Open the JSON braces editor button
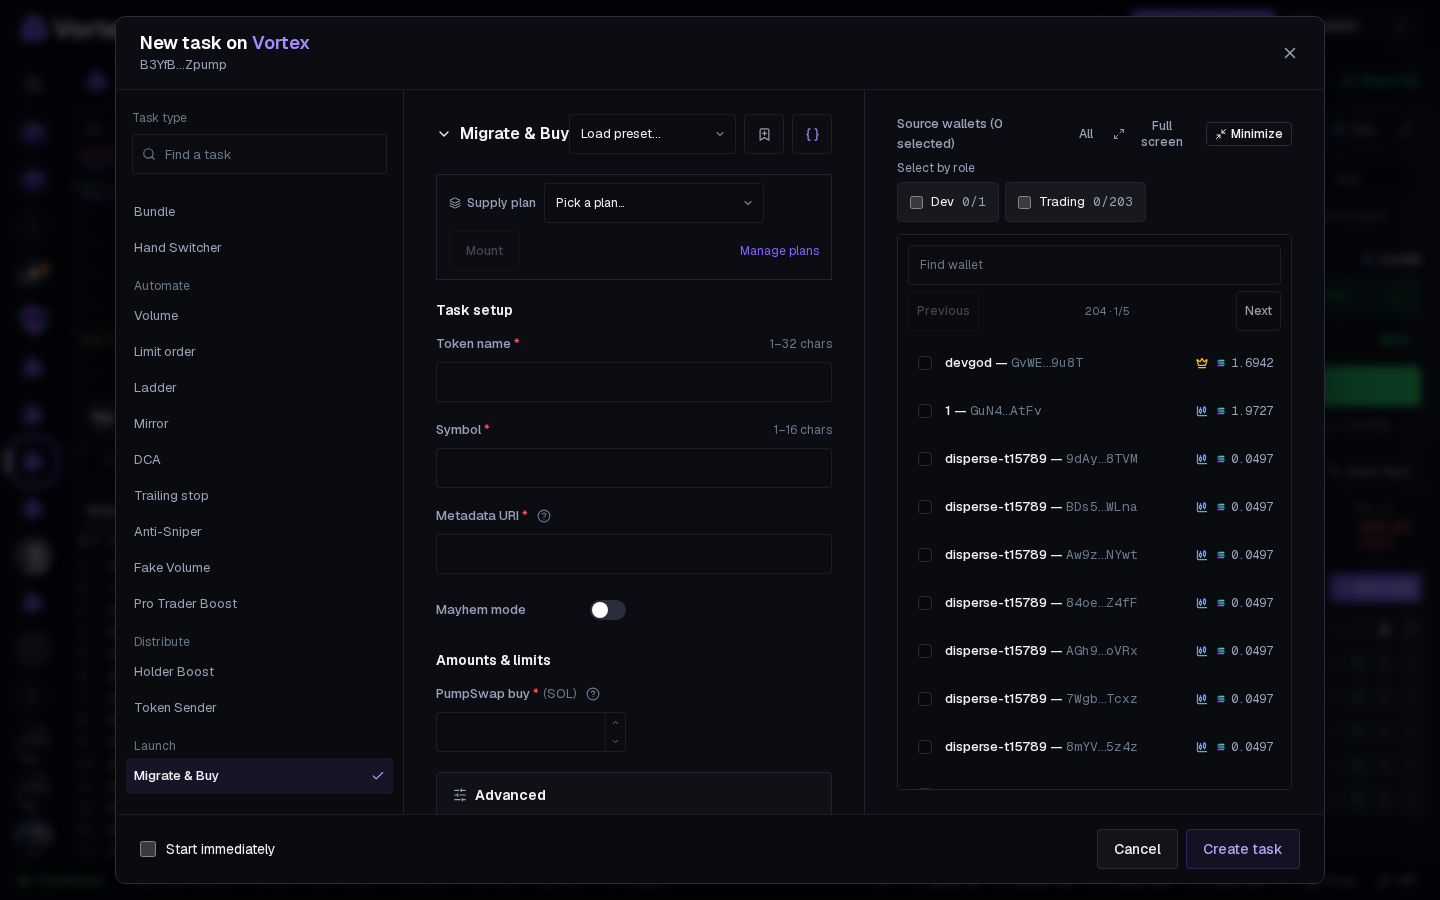The width and height of the screenshot is (1440, 900). pos(812,134)
